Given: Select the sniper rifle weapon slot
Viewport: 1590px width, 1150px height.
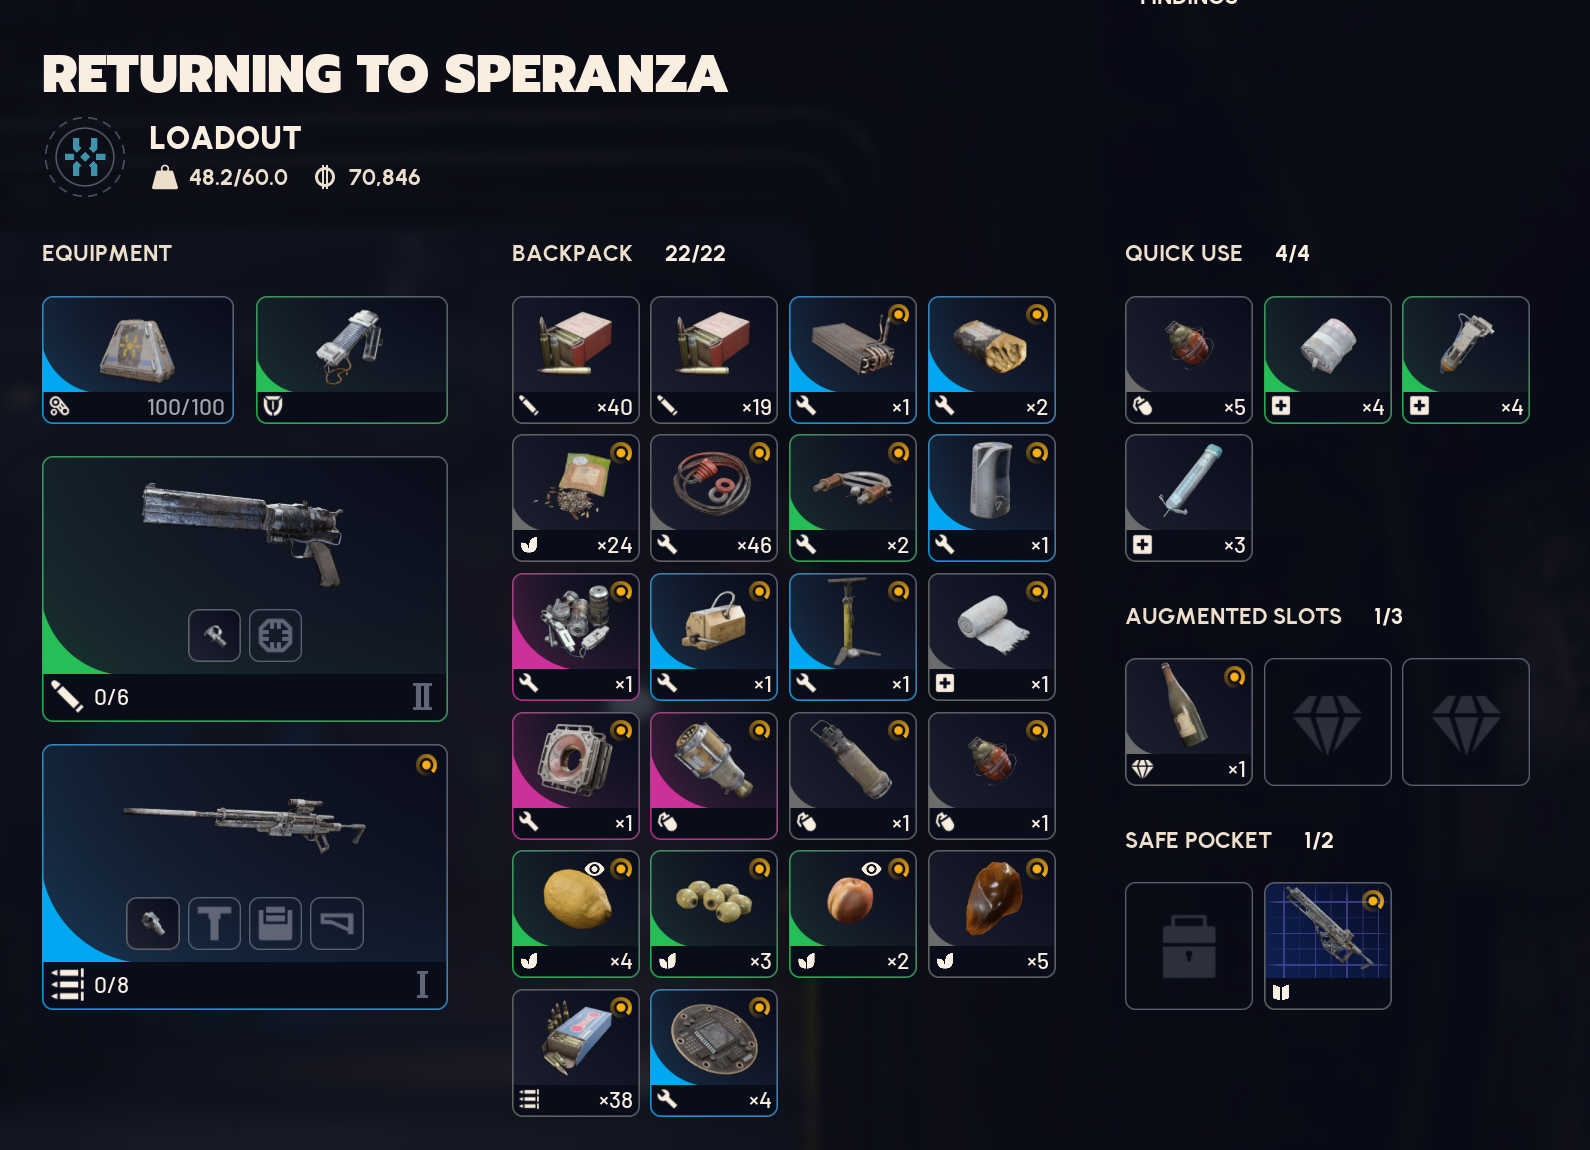Looking at the screenshot, I should pos(244,876).
